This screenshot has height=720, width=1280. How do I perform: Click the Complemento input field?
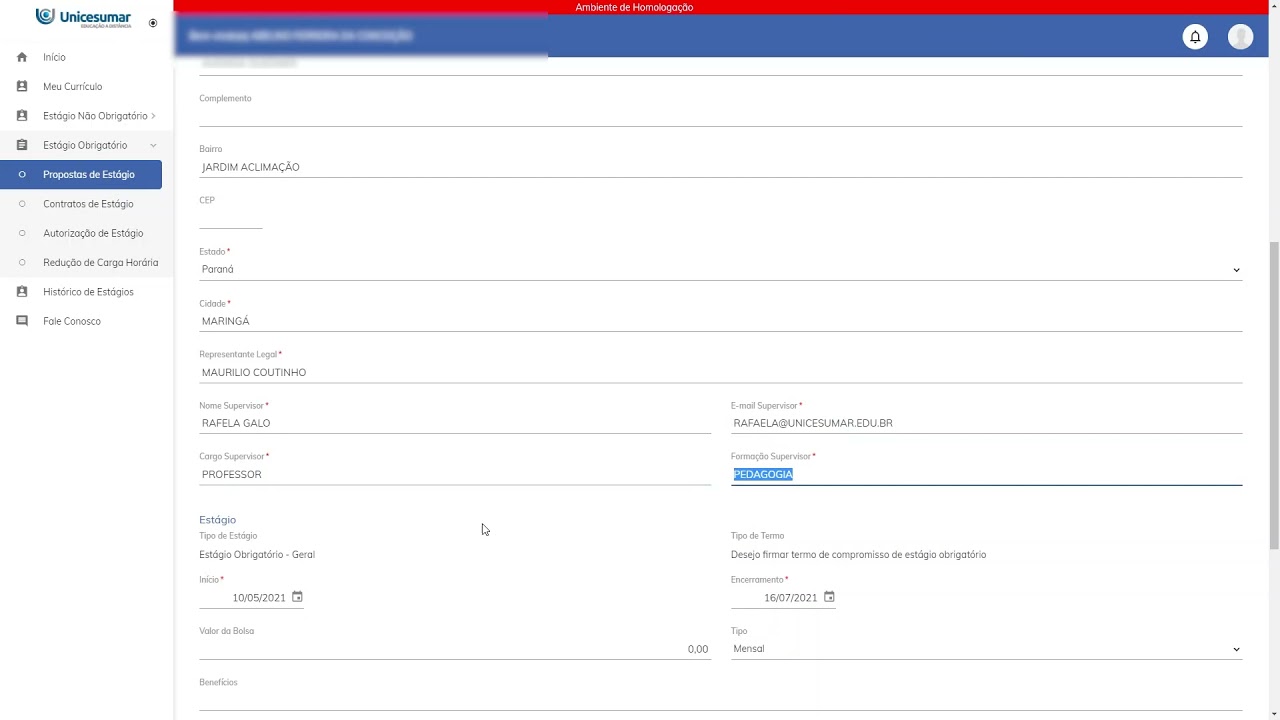pyautogui.click(x=720, y=116)
